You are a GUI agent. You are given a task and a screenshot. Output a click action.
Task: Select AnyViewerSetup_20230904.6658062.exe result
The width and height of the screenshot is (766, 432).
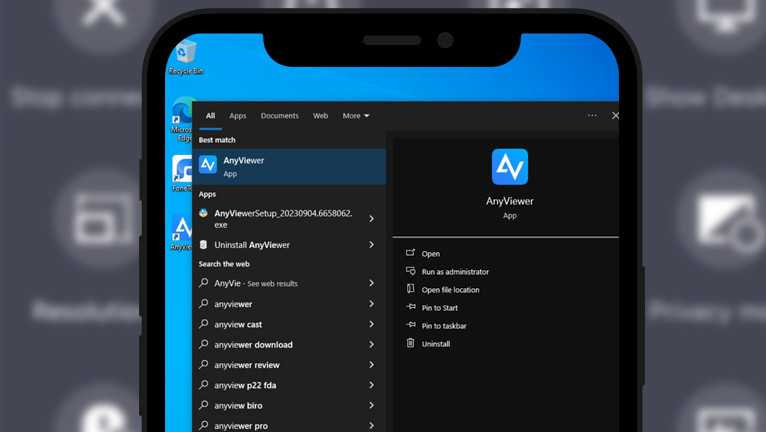289,219
